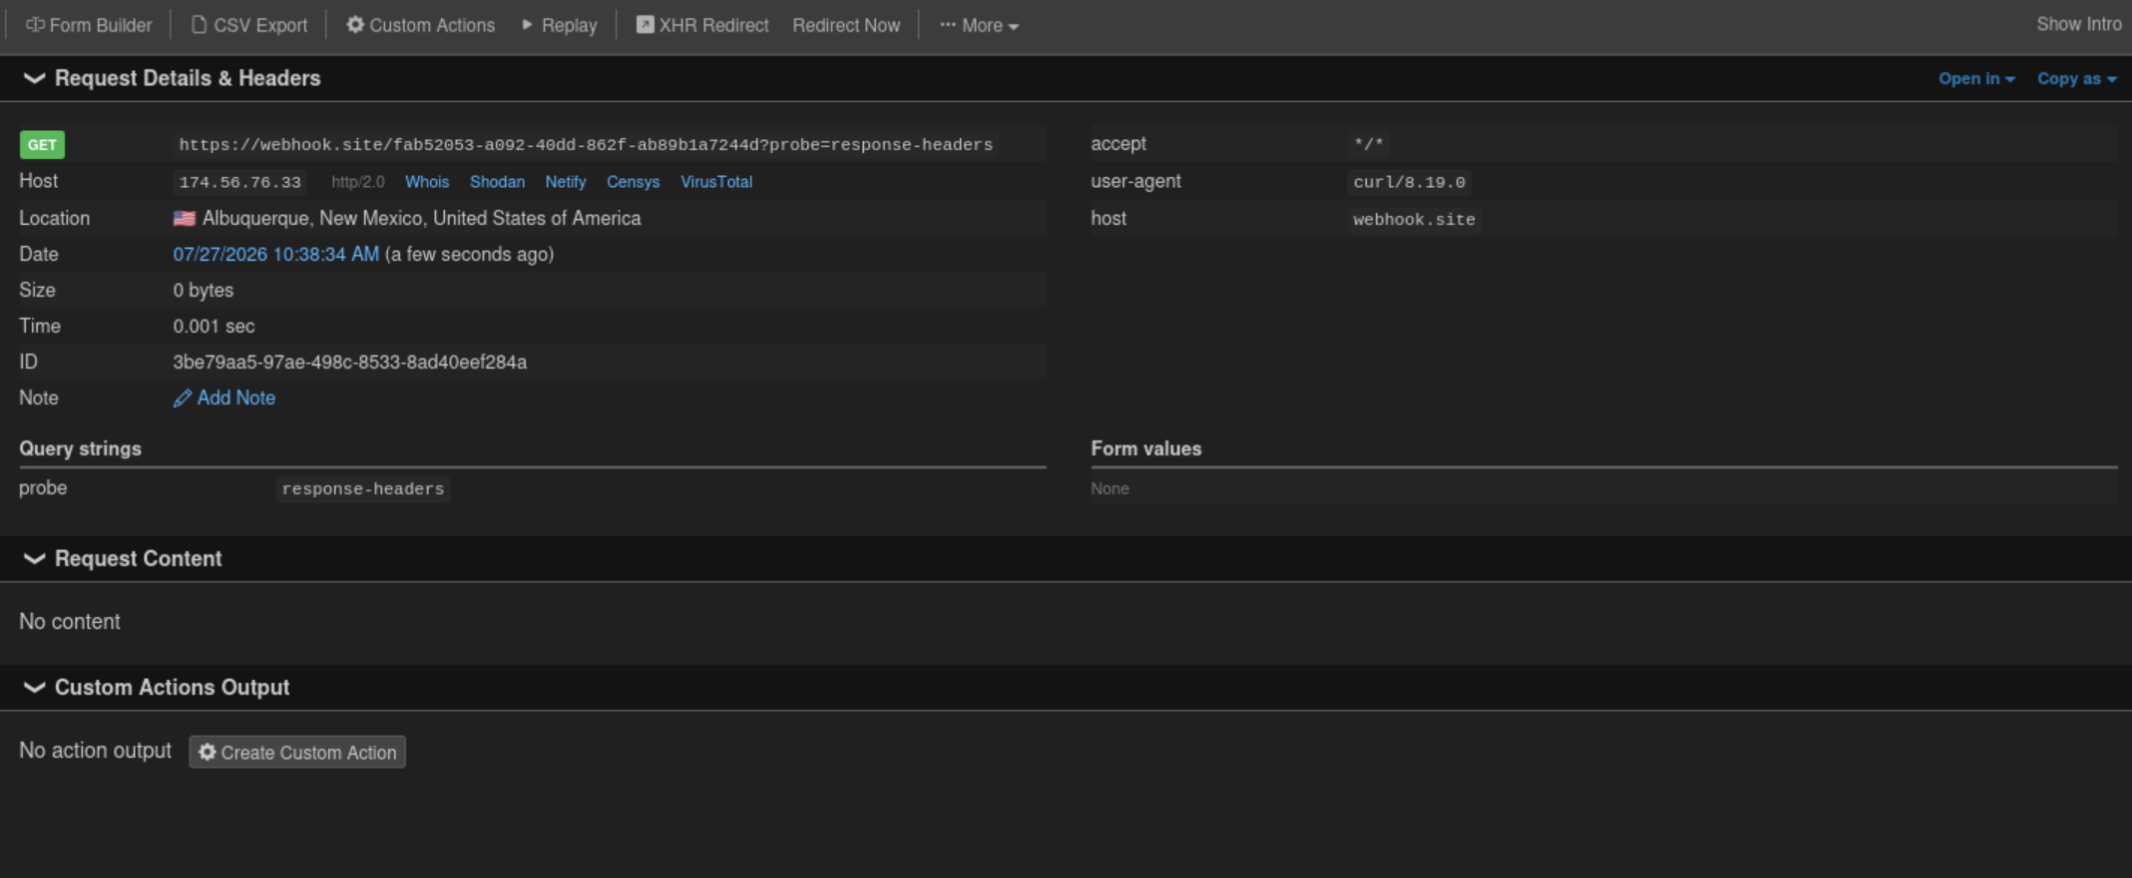Click the play triangle icon for Replay
The width and height of the screenshot is (2132, 878).
[527, 24]
